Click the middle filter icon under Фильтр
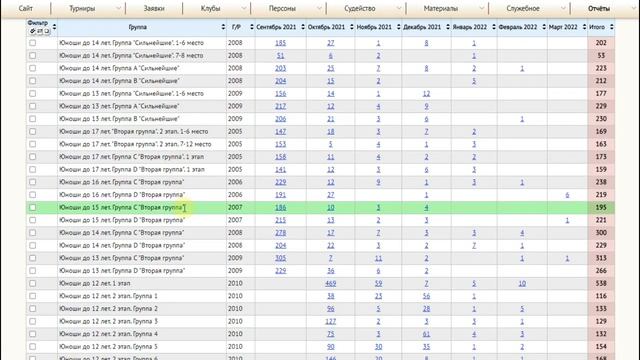This screenshot has height=360, width=640. (x=40, y=31)
